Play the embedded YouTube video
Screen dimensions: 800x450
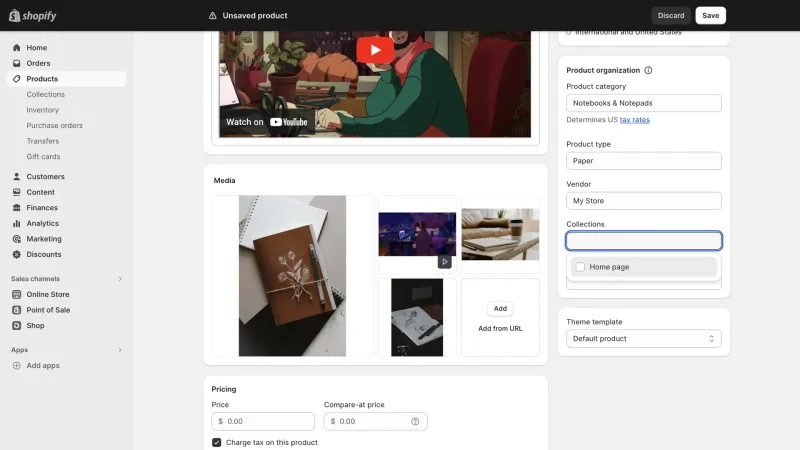tap(375, 50)
